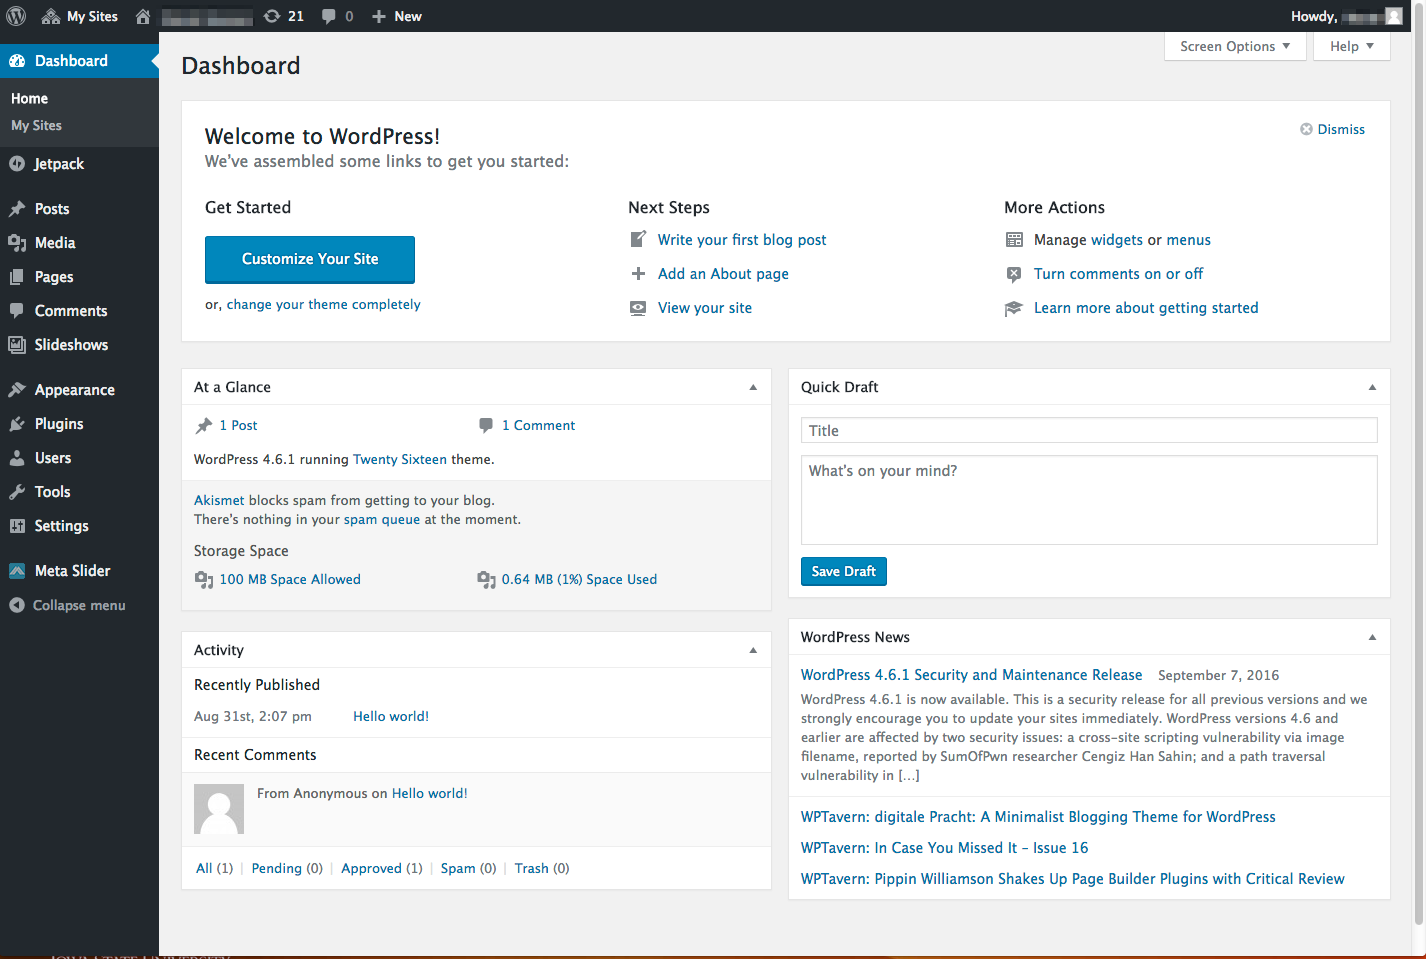Click the comments bubble icon in admin bar
Viewport: 1426px width, 959px height.
(x=337, y=16)
